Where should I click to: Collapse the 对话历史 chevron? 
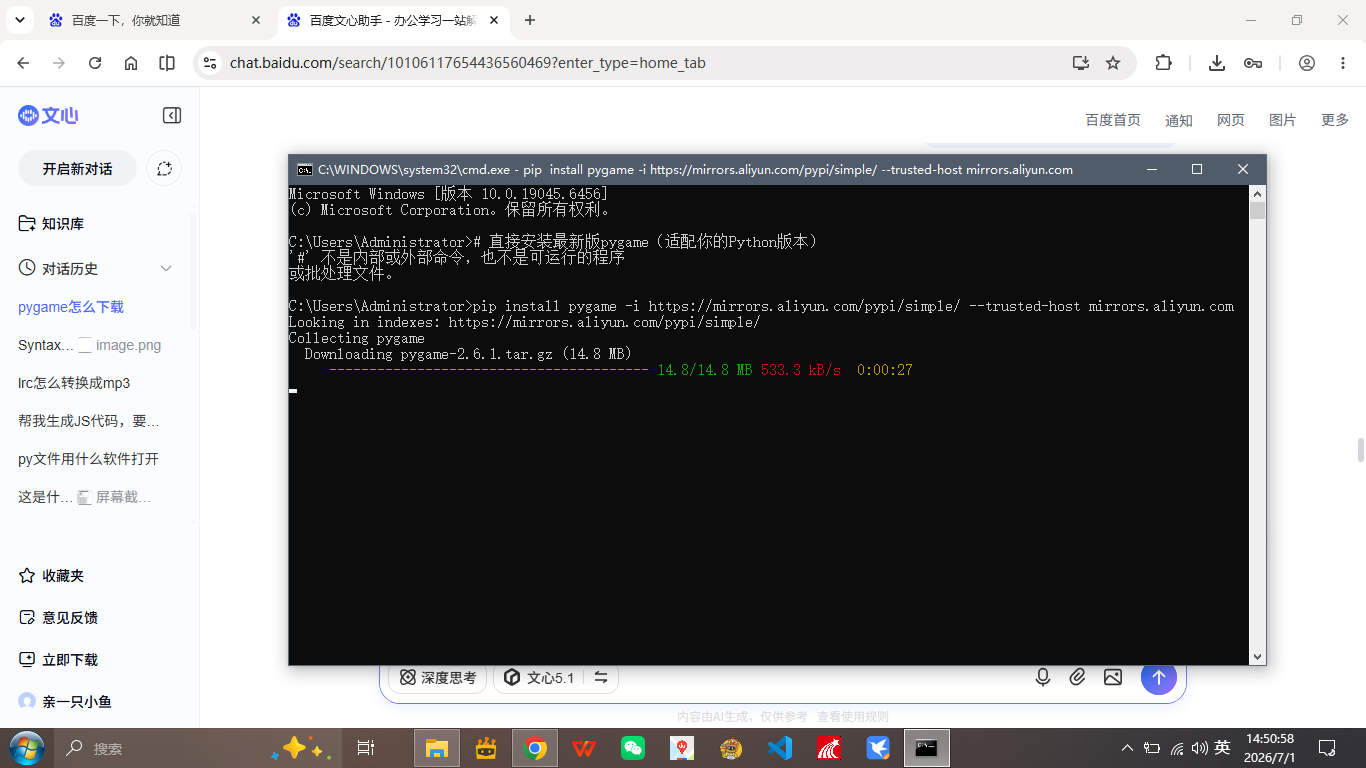tap(166, 269)
